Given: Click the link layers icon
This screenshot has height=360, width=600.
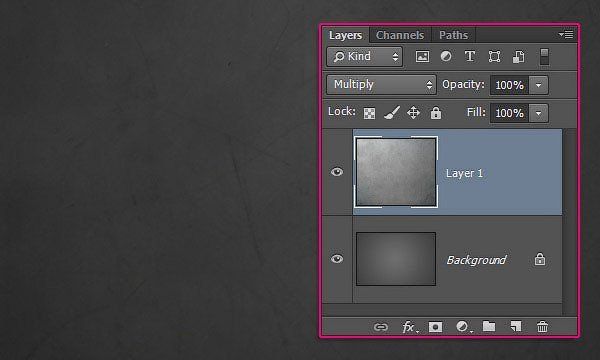Looking at the screenshot, I should click(380, 327).
